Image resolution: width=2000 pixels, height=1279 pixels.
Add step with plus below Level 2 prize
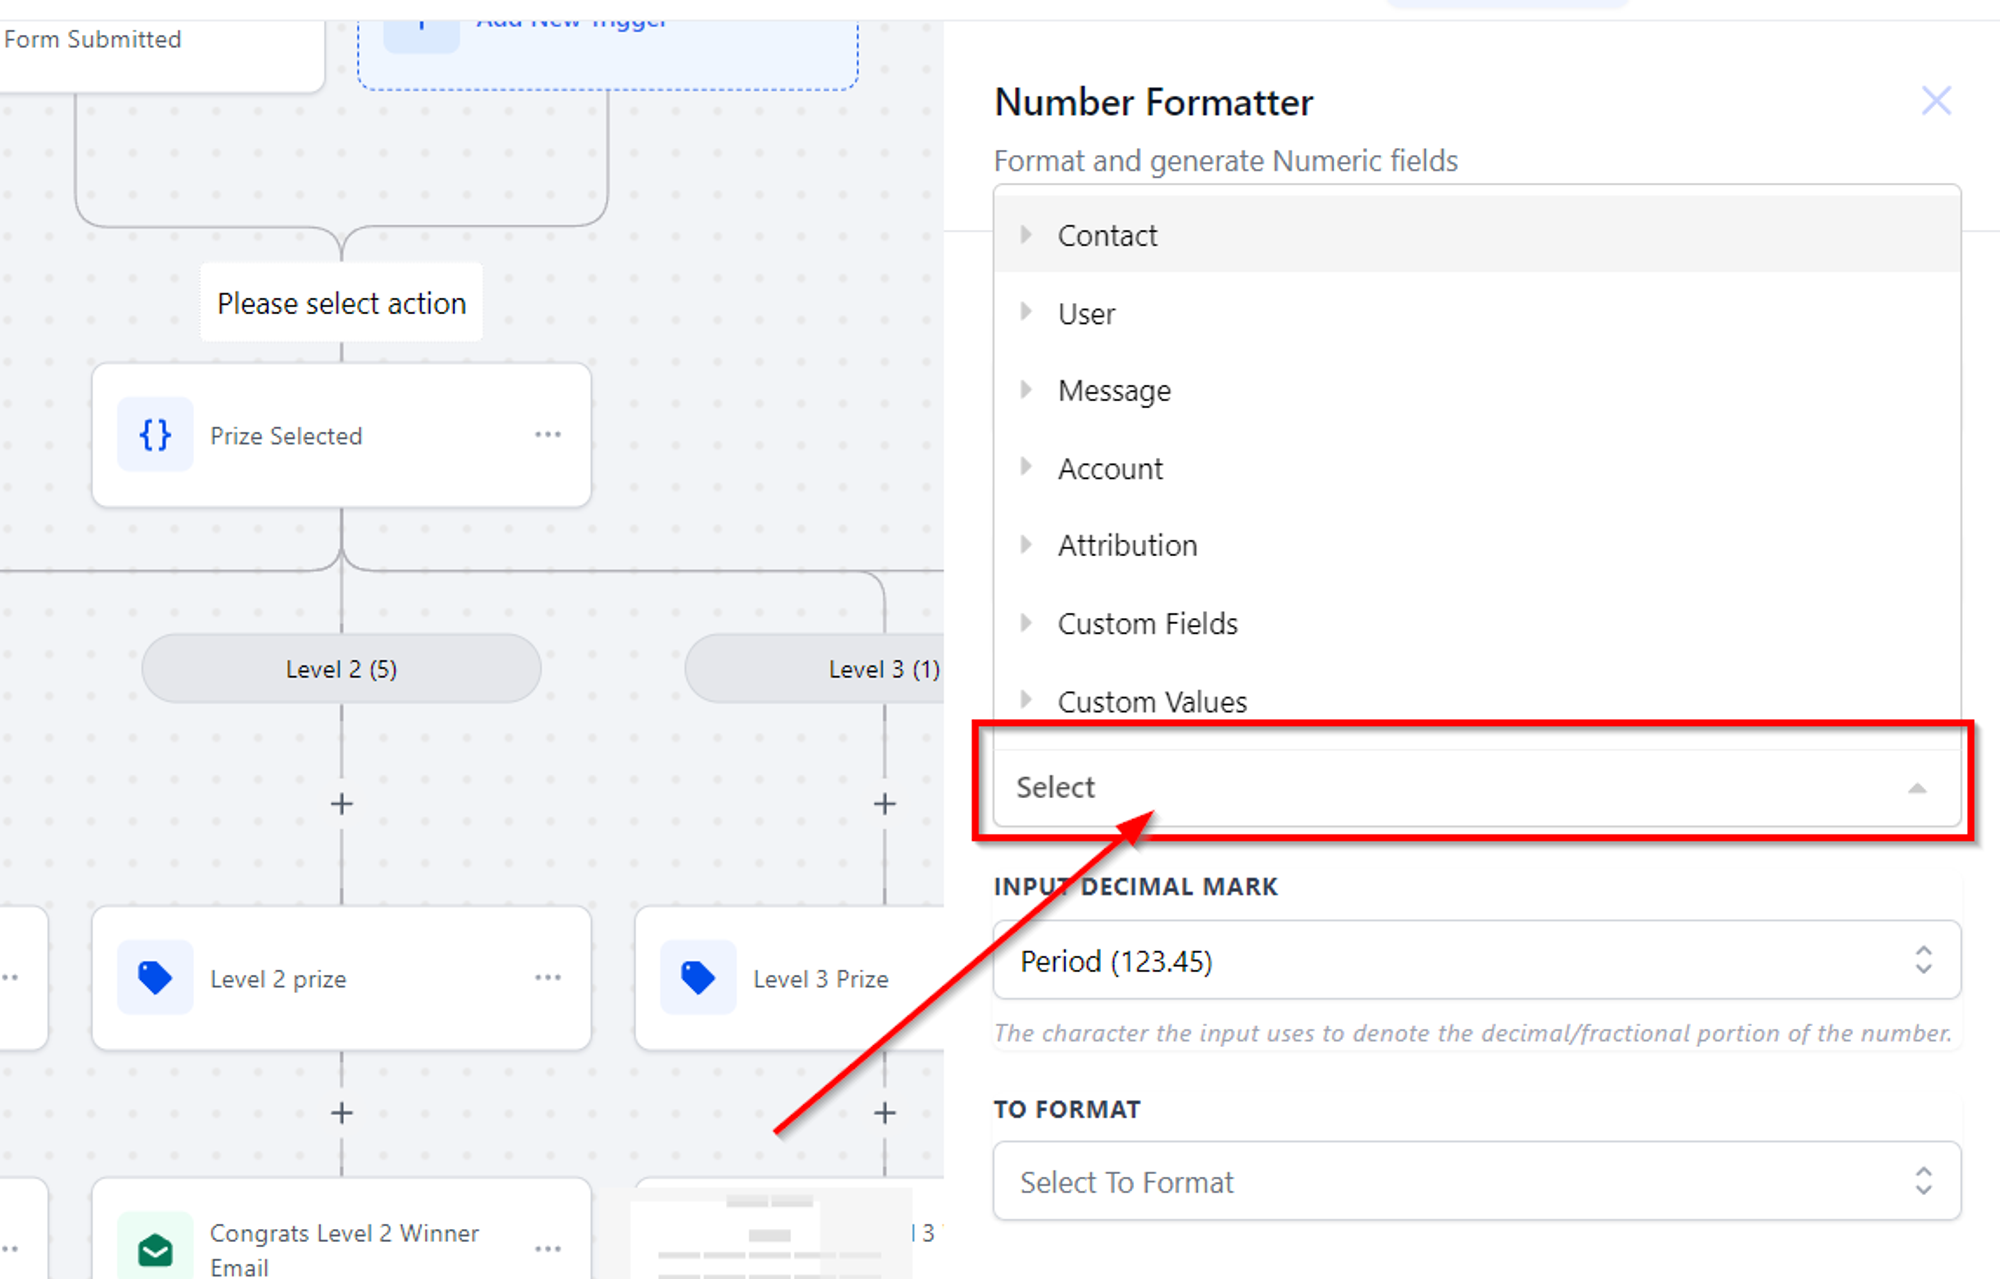[x=342, y=1113]
